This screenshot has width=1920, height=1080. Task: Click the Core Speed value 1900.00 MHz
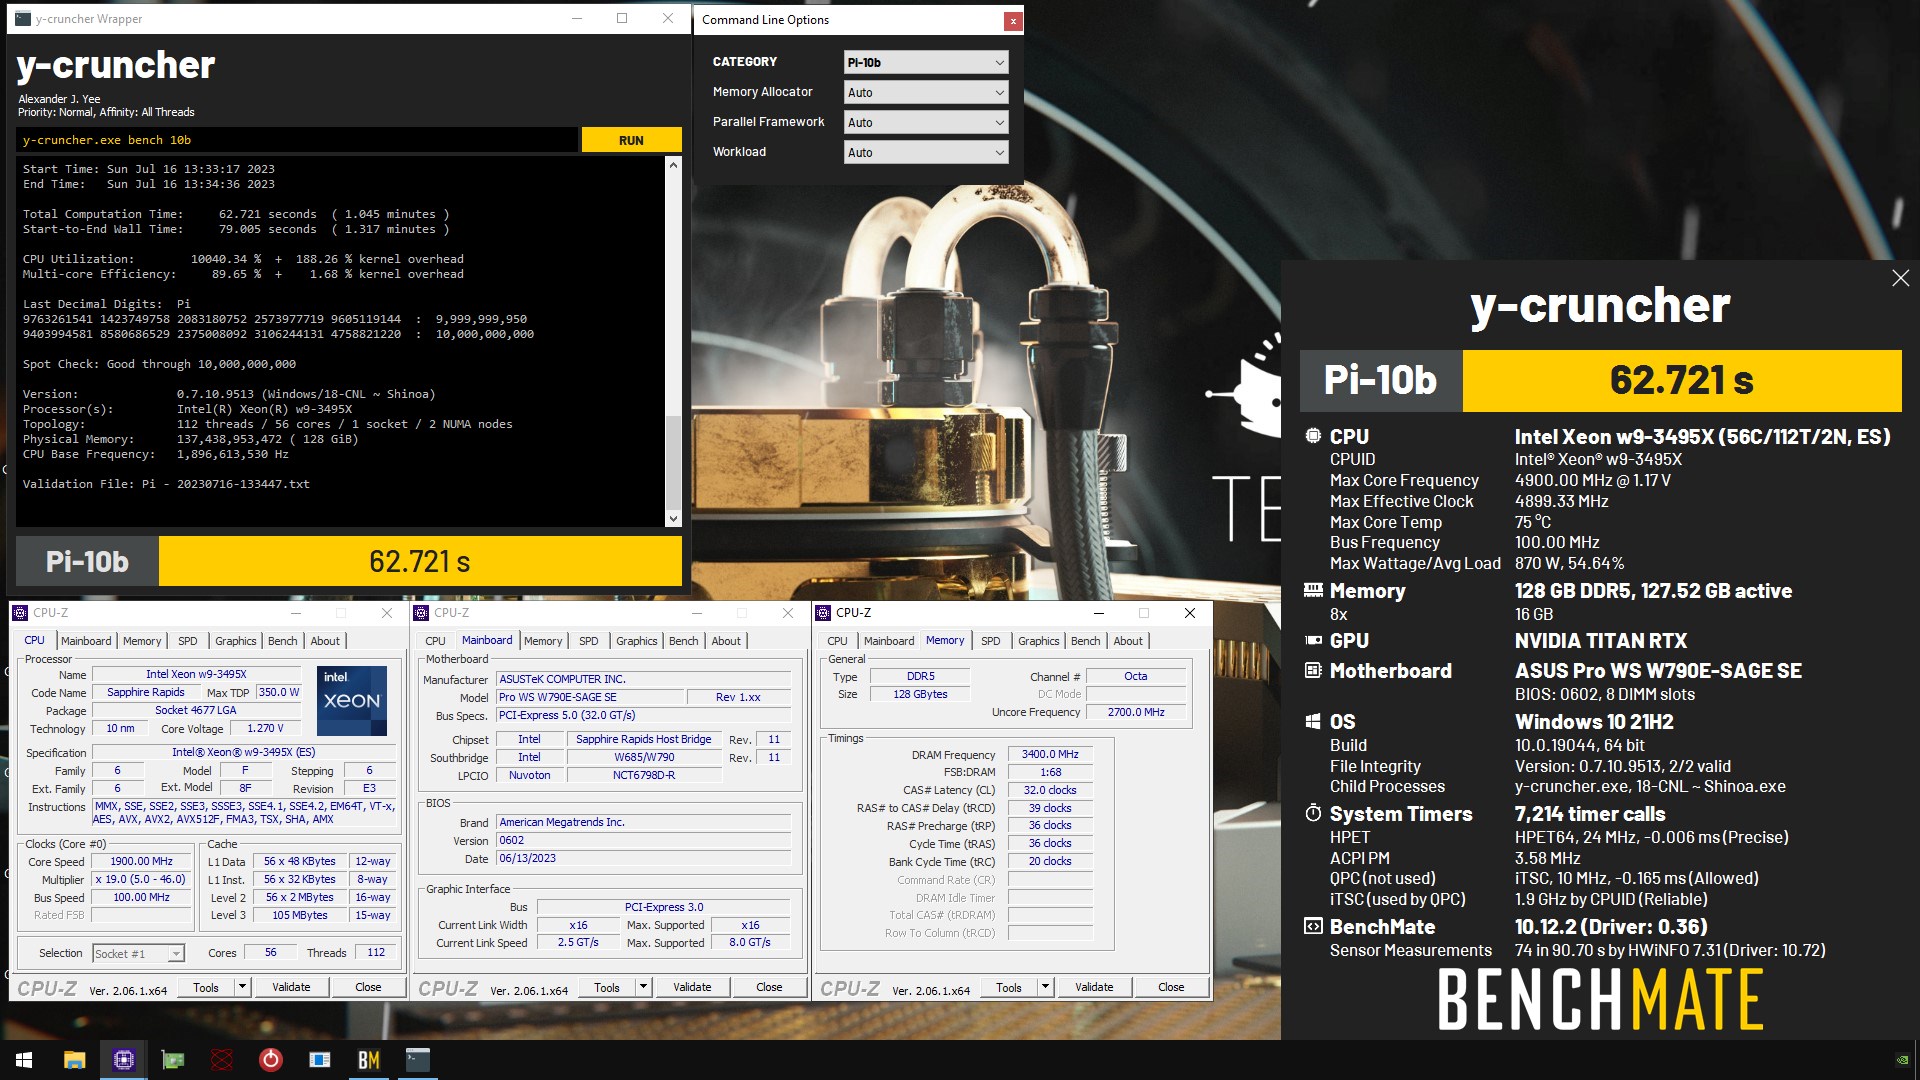click(x=142, y=861)
